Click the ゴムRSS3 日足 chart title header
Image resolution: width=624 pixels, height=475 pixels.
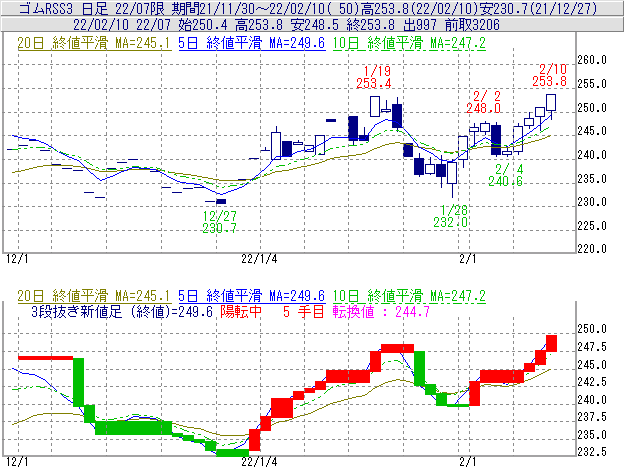308,8
